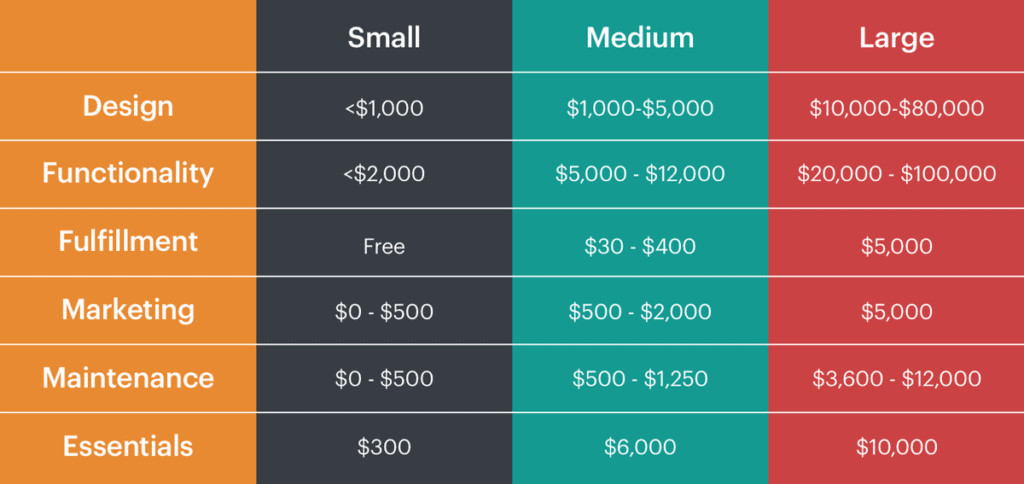Select the Marketing row label
Image resolution: width=1024 pixels, height=484 pixels.
(128, 310)
